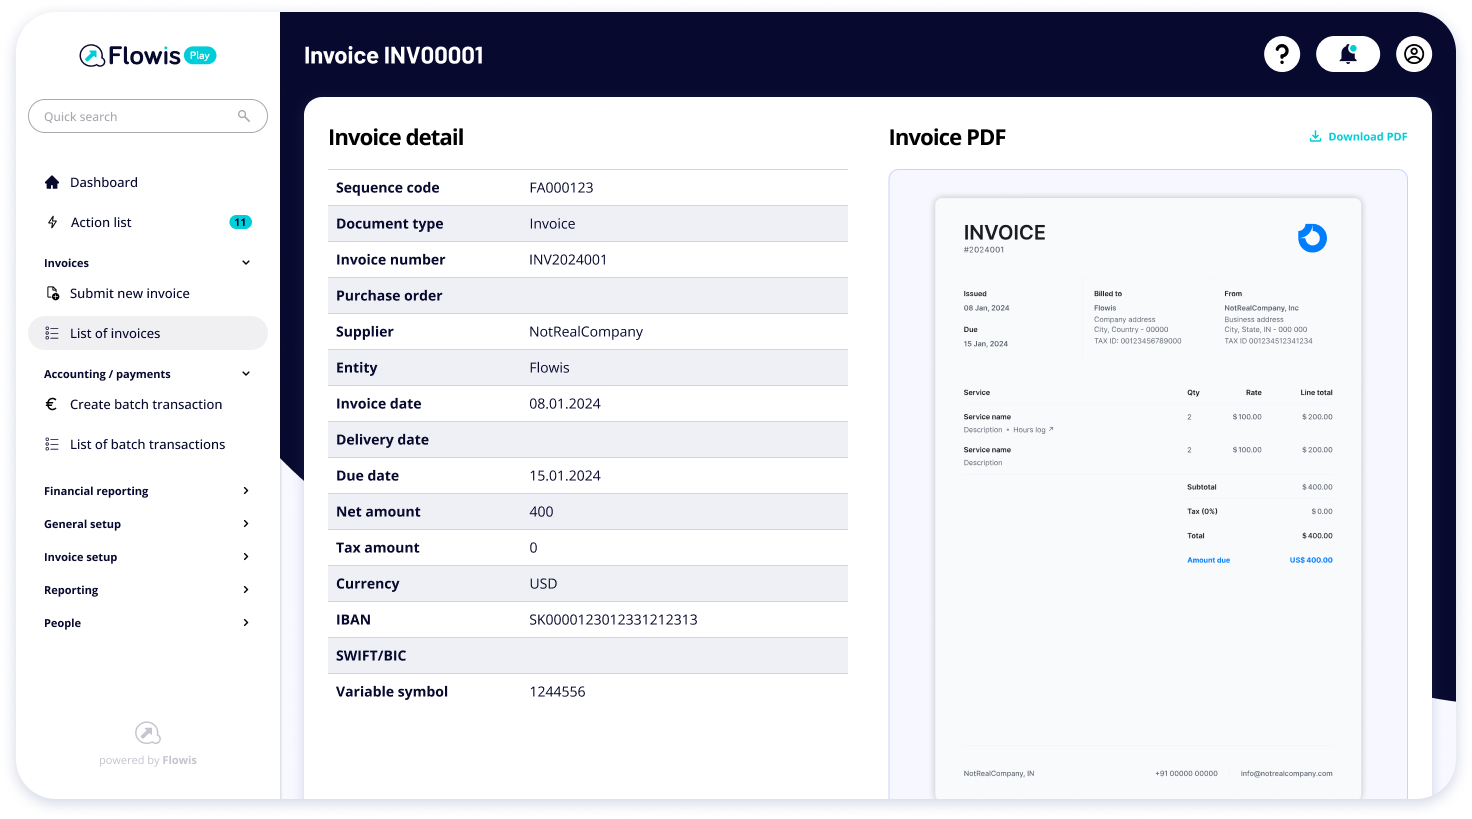Go to Submit new invoice
1472x819 pixels.
(x=130, y=293)
